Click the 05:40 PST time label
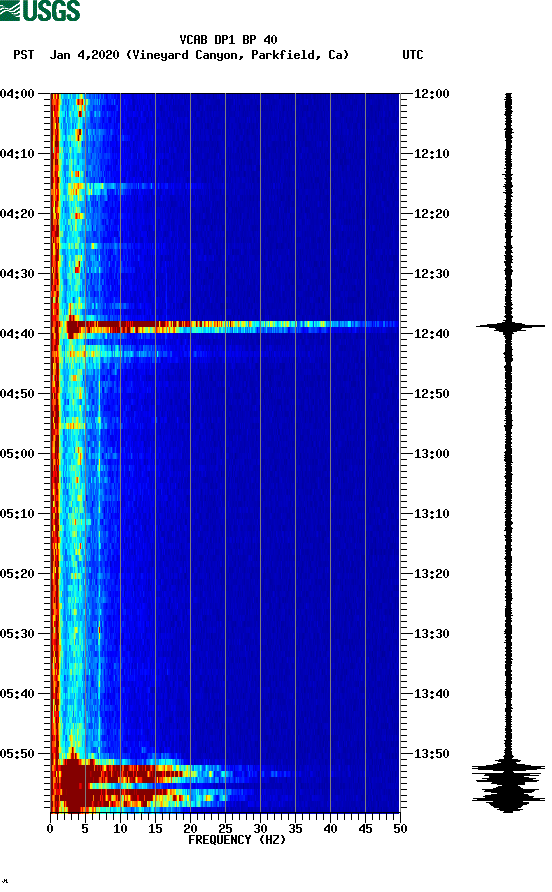552x892 pixels. pos(18,693)
